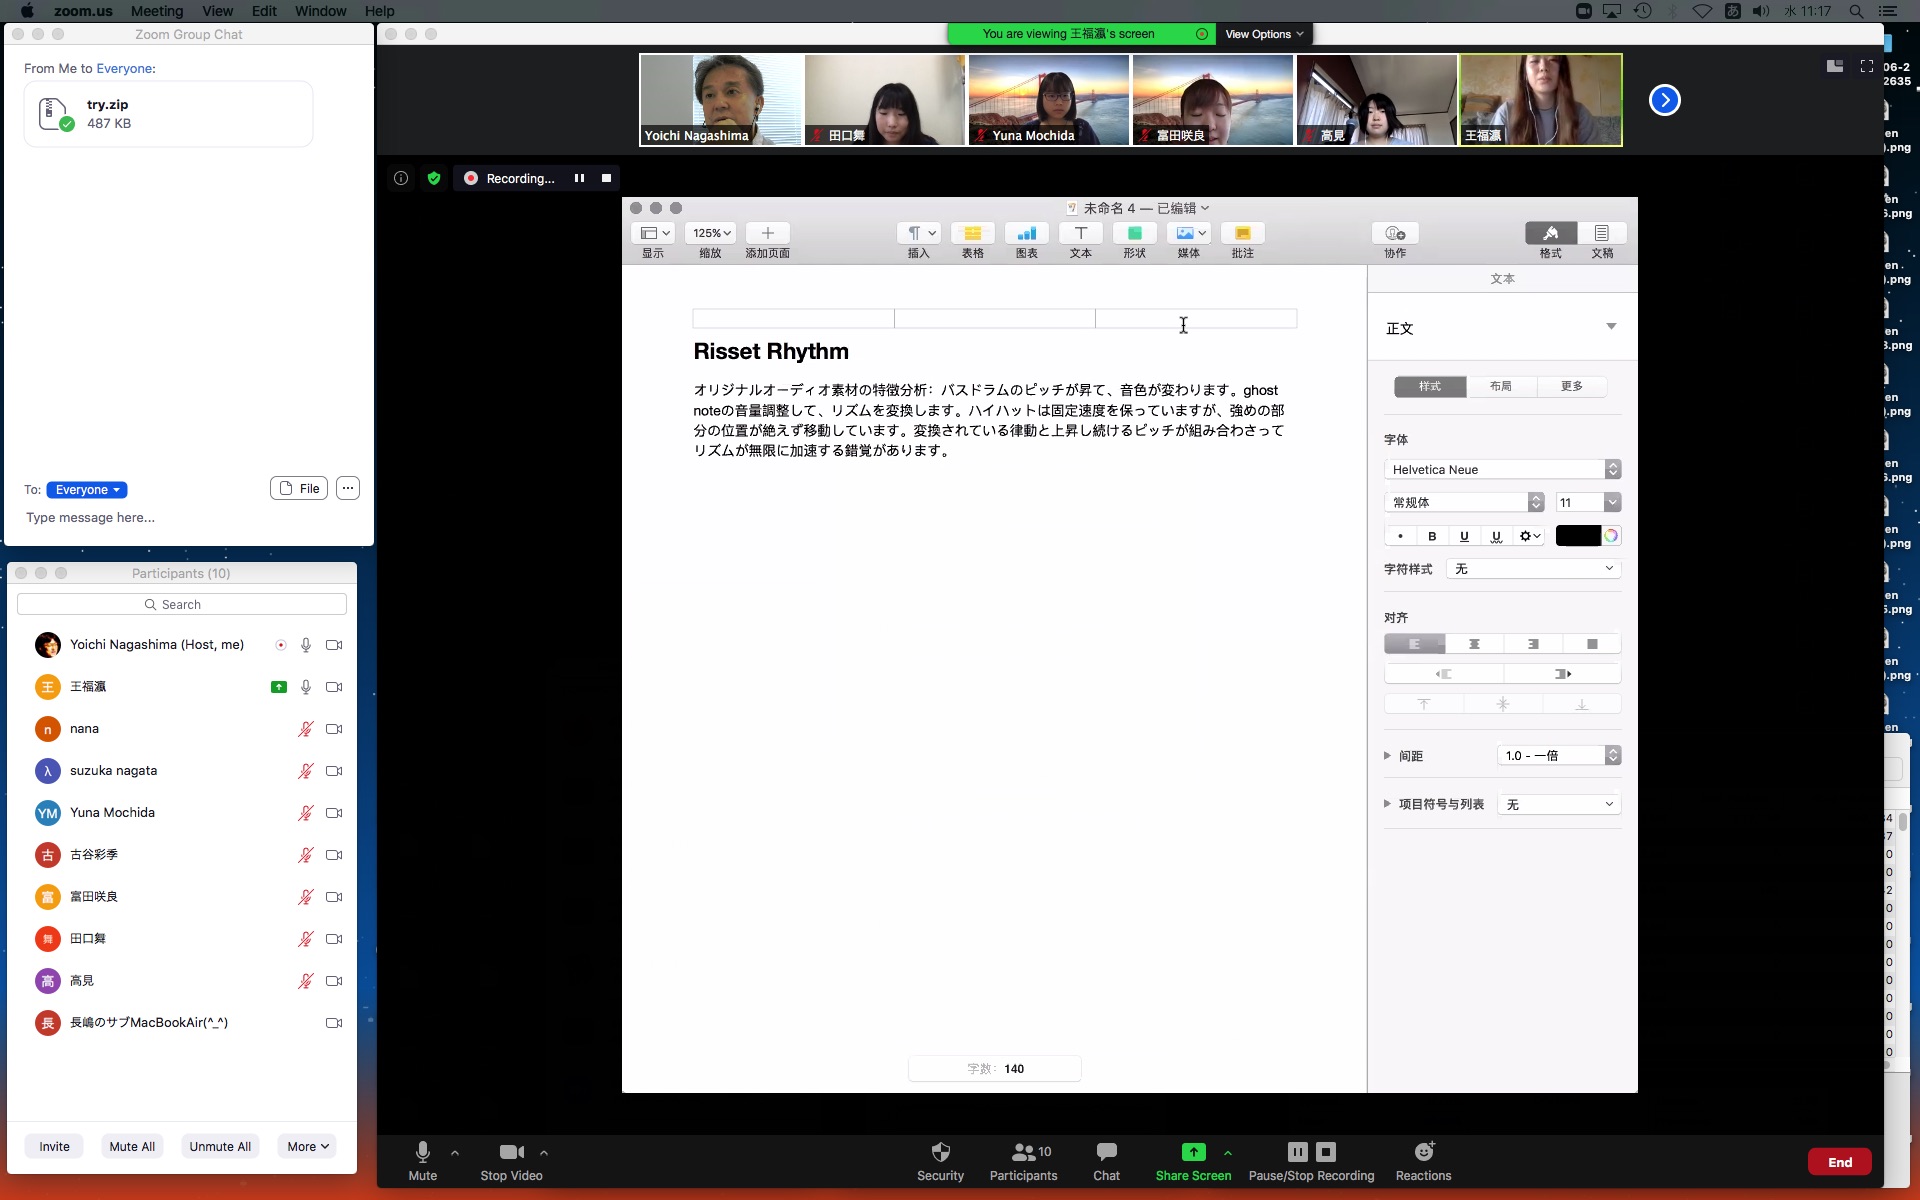Open Participants icon in meeting toolbar
The image size is (1920, 1200).
click(1023, 1152)
